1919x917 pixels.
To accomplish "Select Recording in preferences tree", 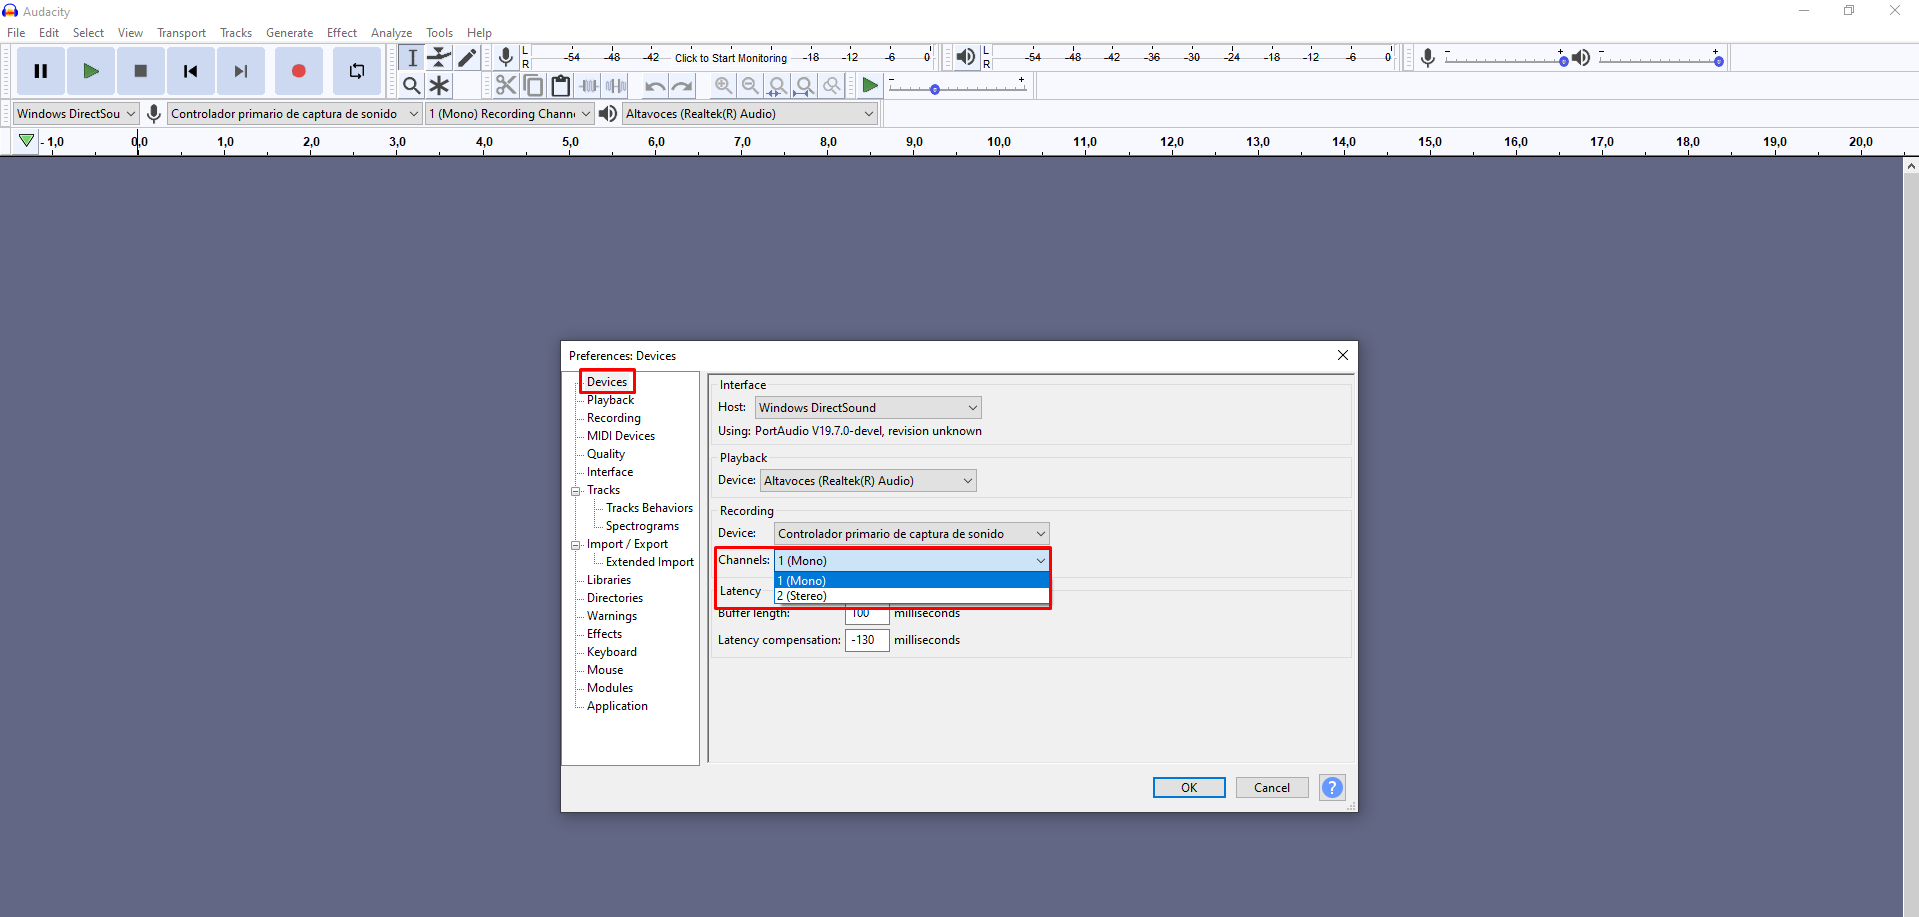I will point(614,418).
